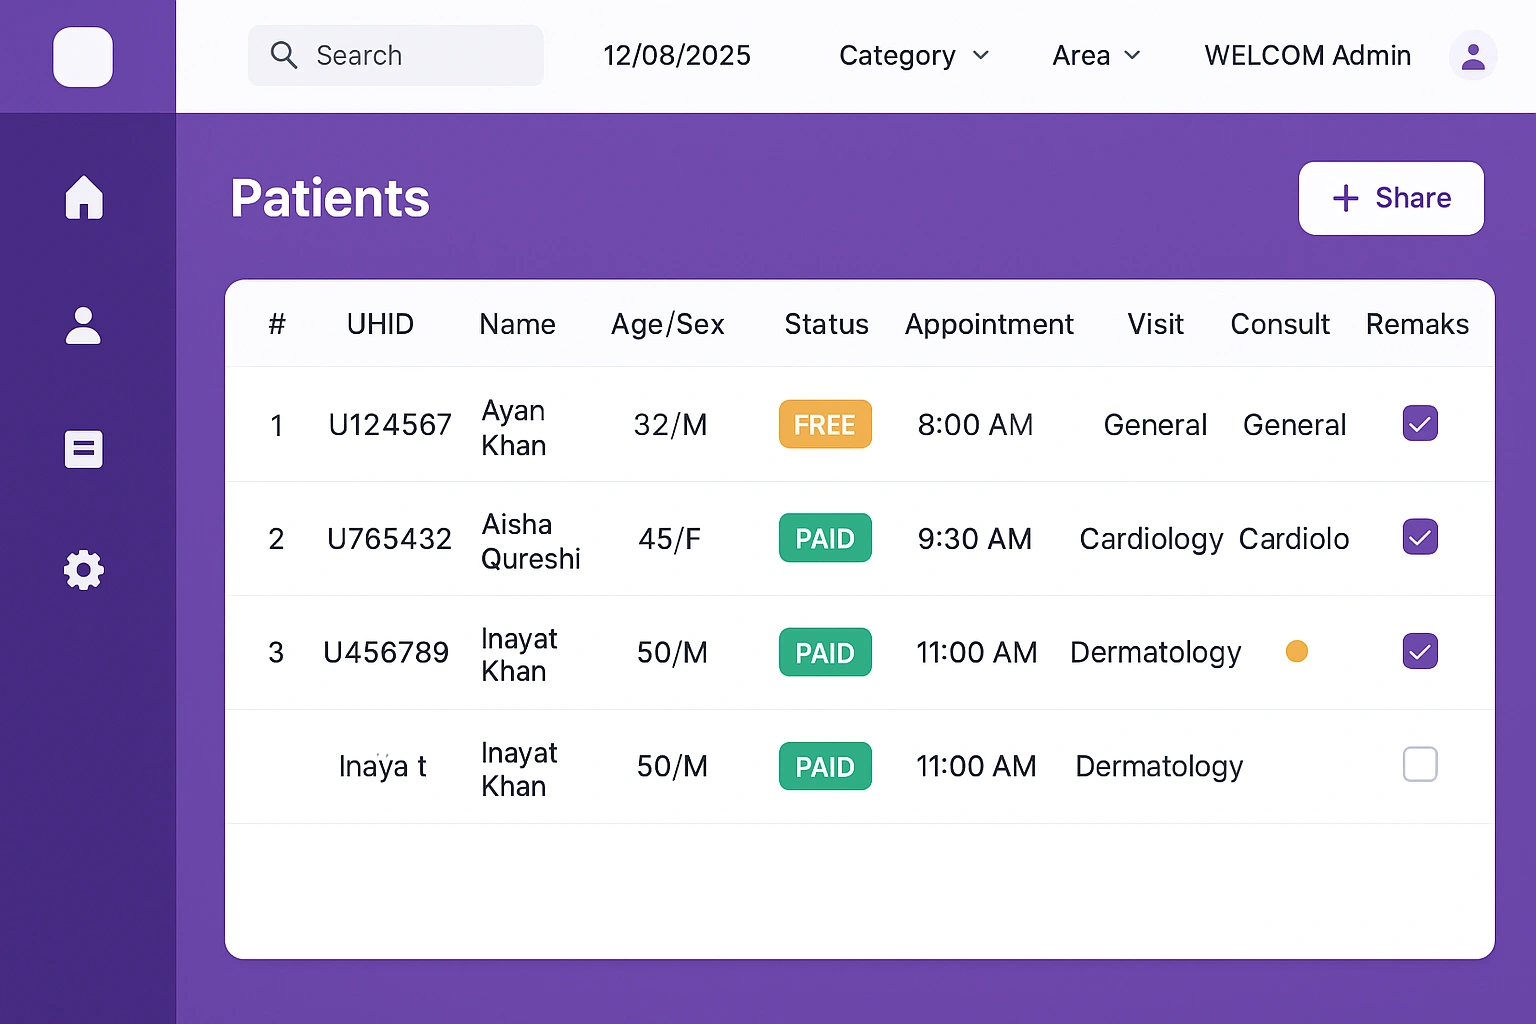
Task: Check the empty checkbox in last row
Action: point(1420,765)
